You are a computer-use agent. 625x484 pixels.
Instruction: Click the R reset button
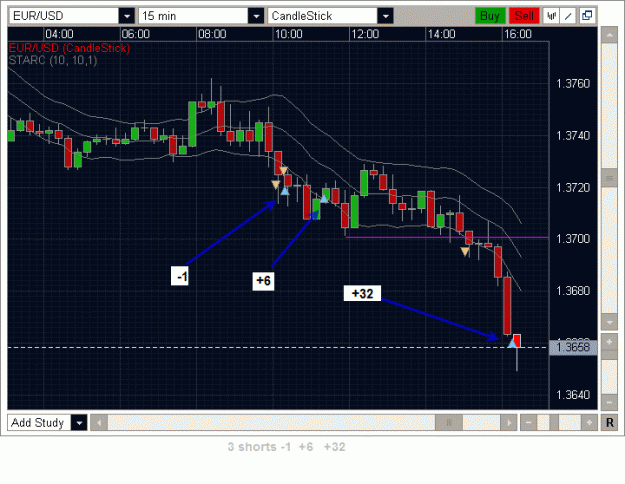[609, 423]
